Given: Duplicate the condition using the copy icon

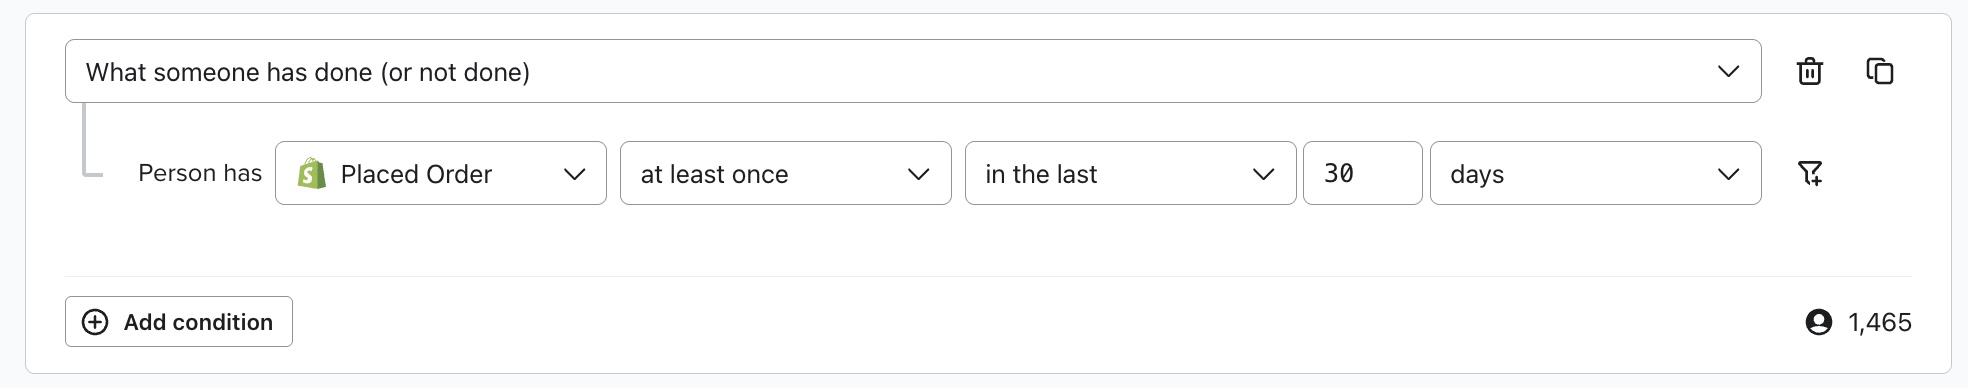Looking at the screenshot, I should tap(1880, 72).
